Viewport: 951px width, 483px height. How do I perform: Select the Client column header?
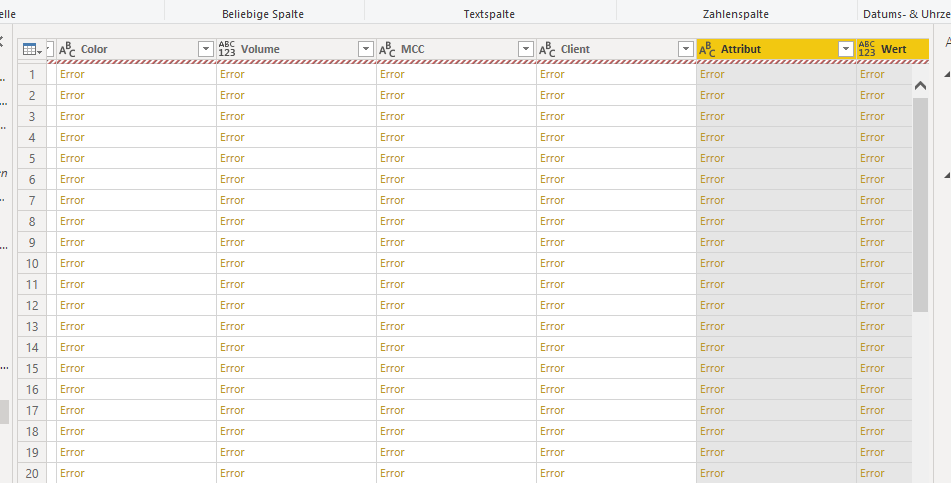[617, 49]
